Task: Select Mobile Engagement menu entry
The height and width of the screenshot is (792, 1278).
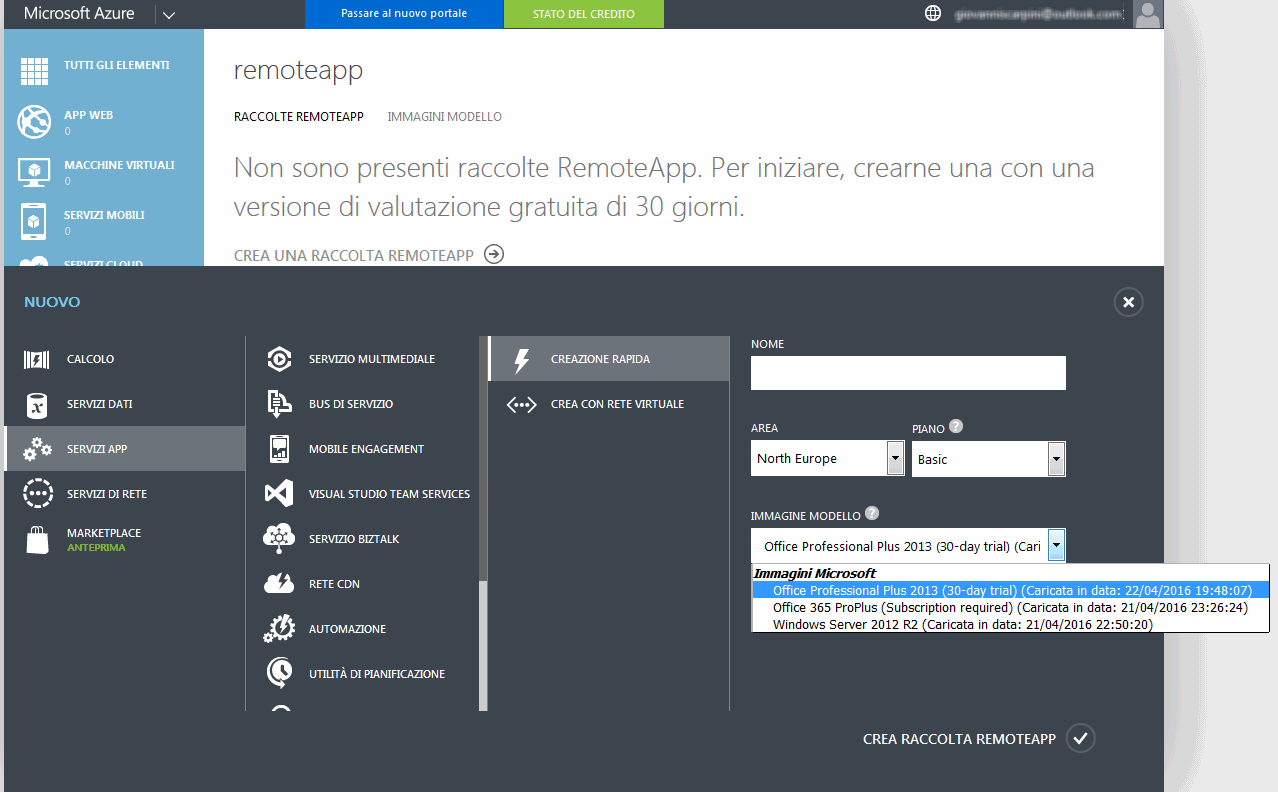Action: tap(367, 449)
